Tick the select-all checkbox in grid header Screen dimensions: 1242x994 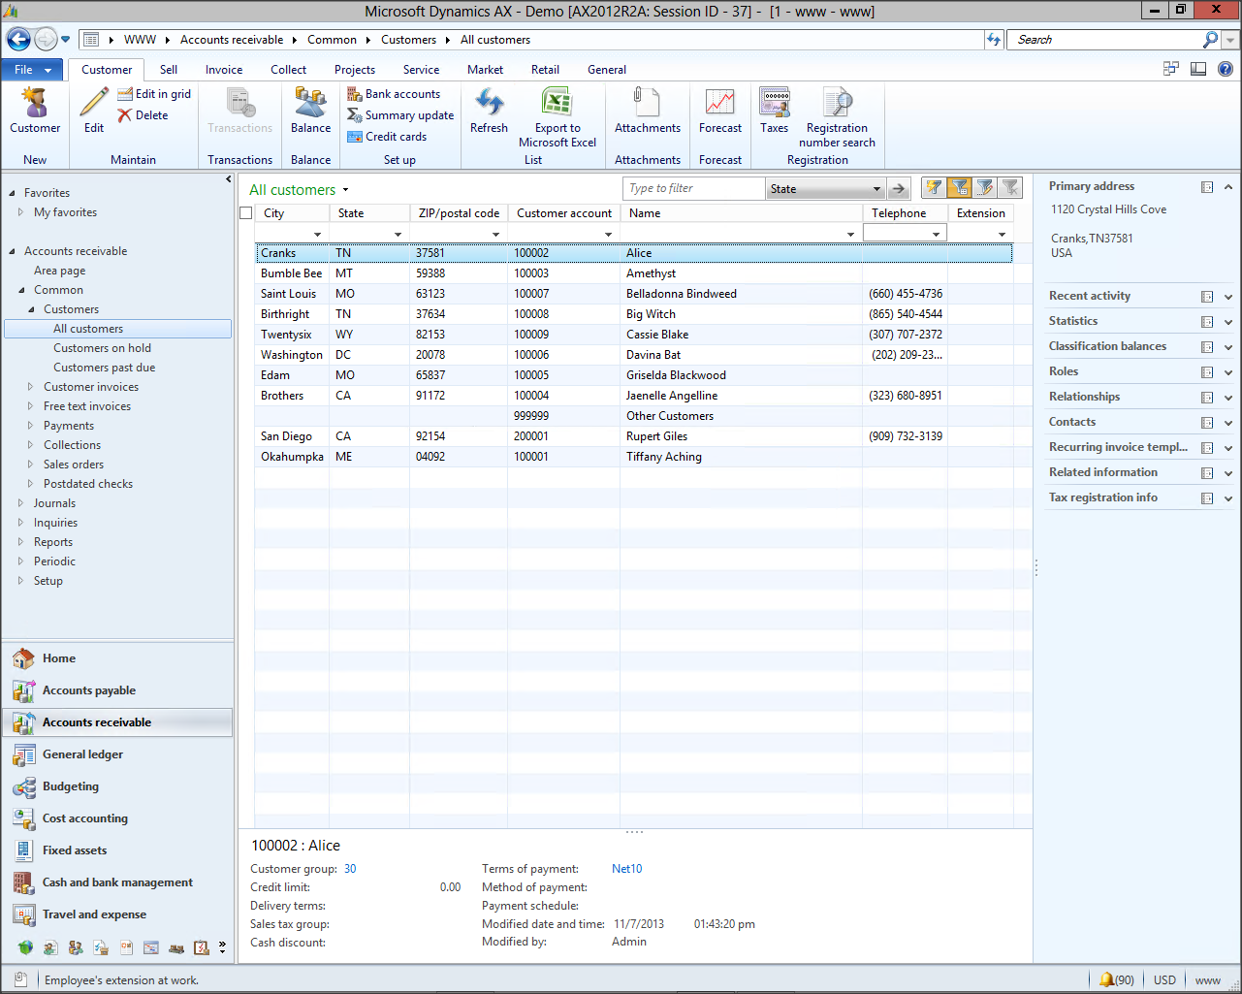pyautogui.click(x=246, y=213)
